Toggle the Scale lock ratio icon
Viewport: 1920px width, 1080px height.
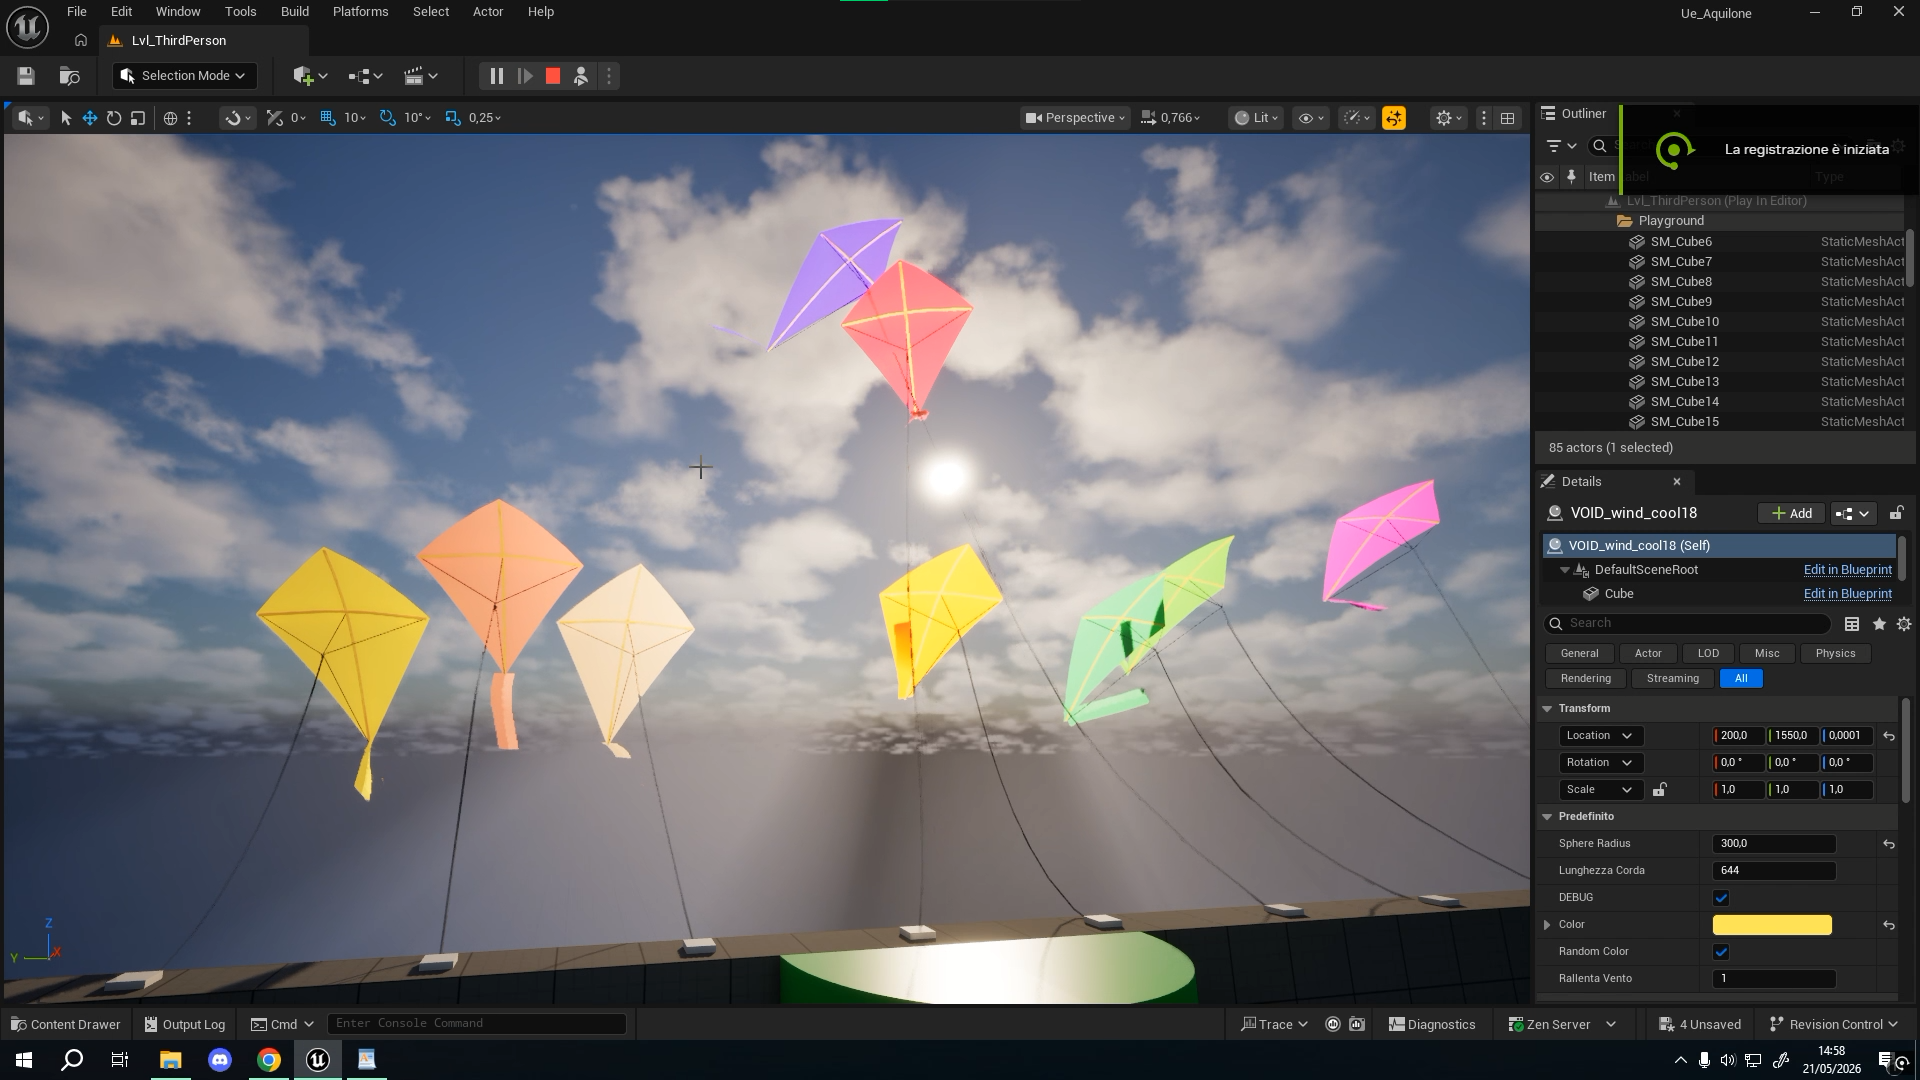tap(1659, 790)
